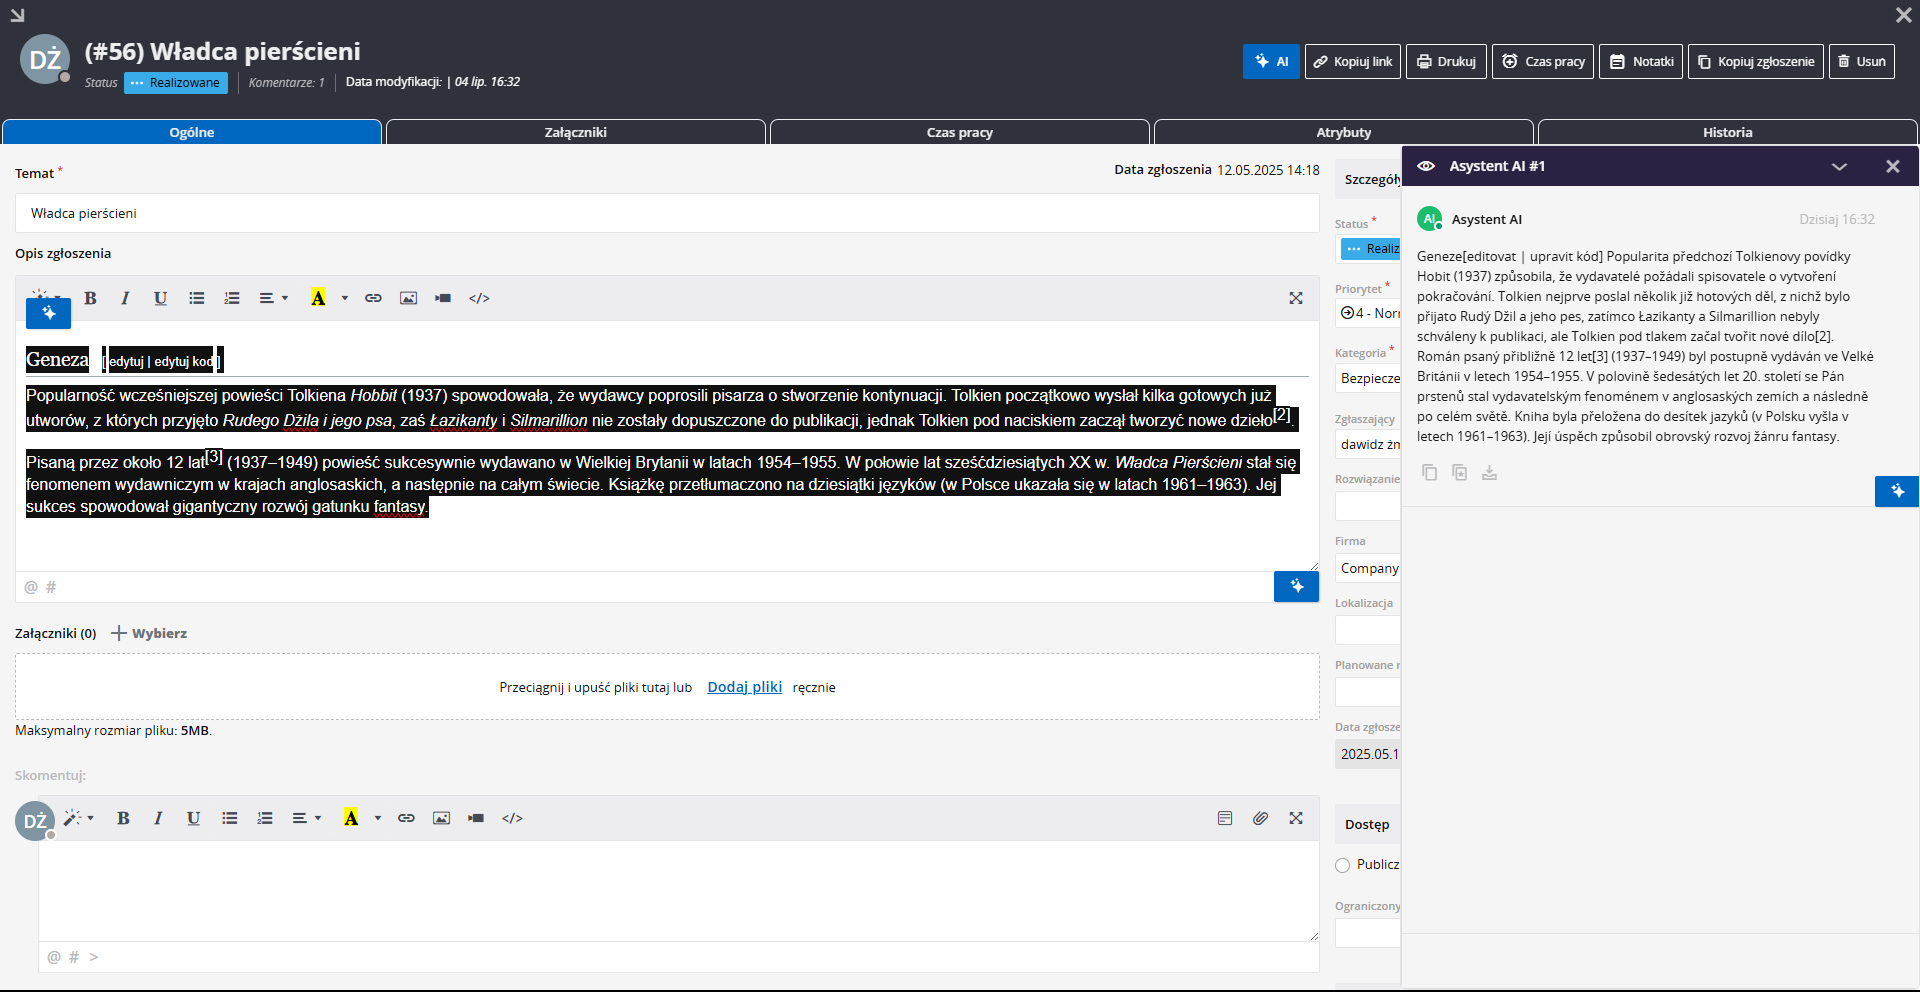Insert video in the description editor
1920x992 pixels.
click(443, 298)
